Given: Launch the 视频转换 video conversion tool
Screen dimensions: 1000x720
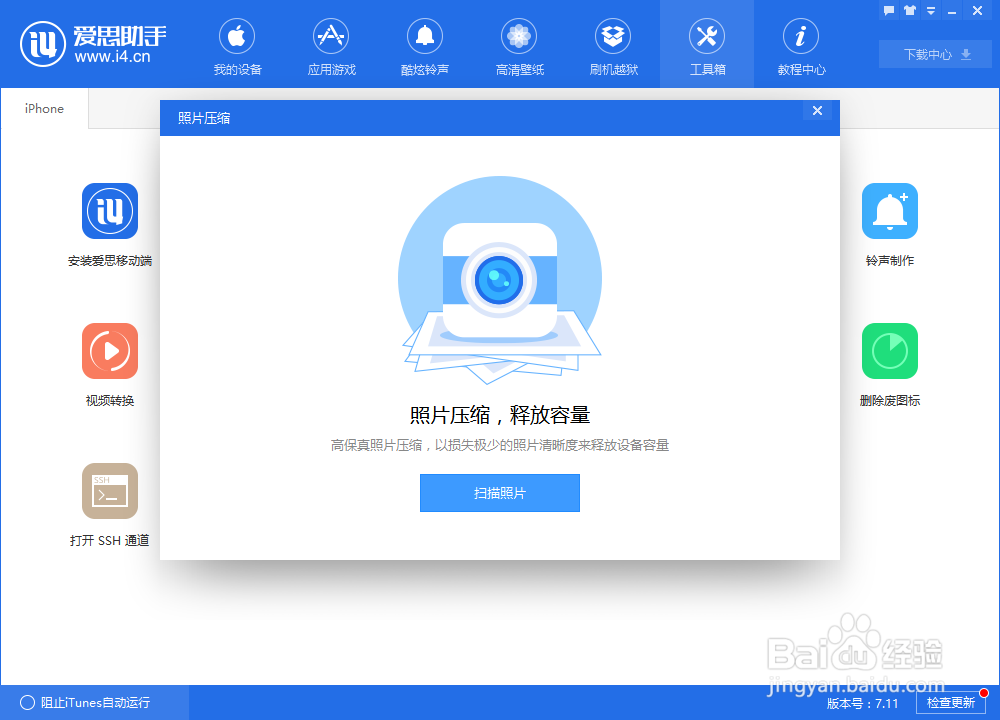Looking at the screenshot, I should [110, 351].
